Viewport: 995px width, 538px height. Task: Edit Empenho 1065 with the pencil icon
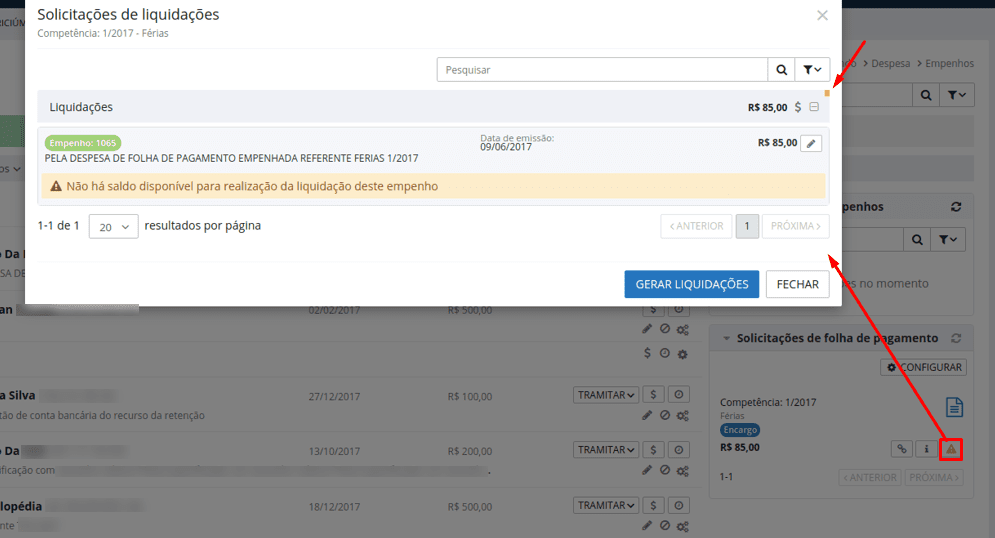pyautogui.click(x=811, y=144)
